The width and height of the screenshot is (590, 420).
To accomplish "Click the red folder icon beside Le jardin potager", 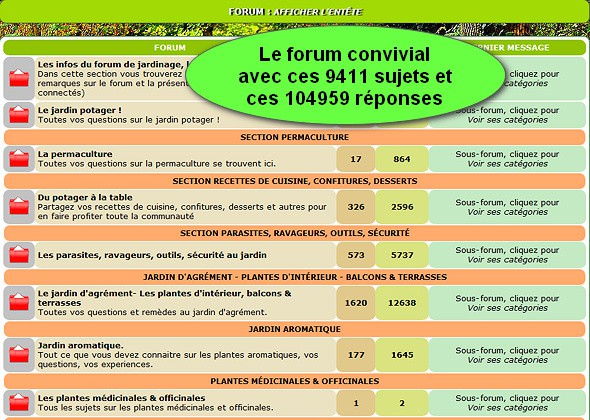I will (19, 114).
